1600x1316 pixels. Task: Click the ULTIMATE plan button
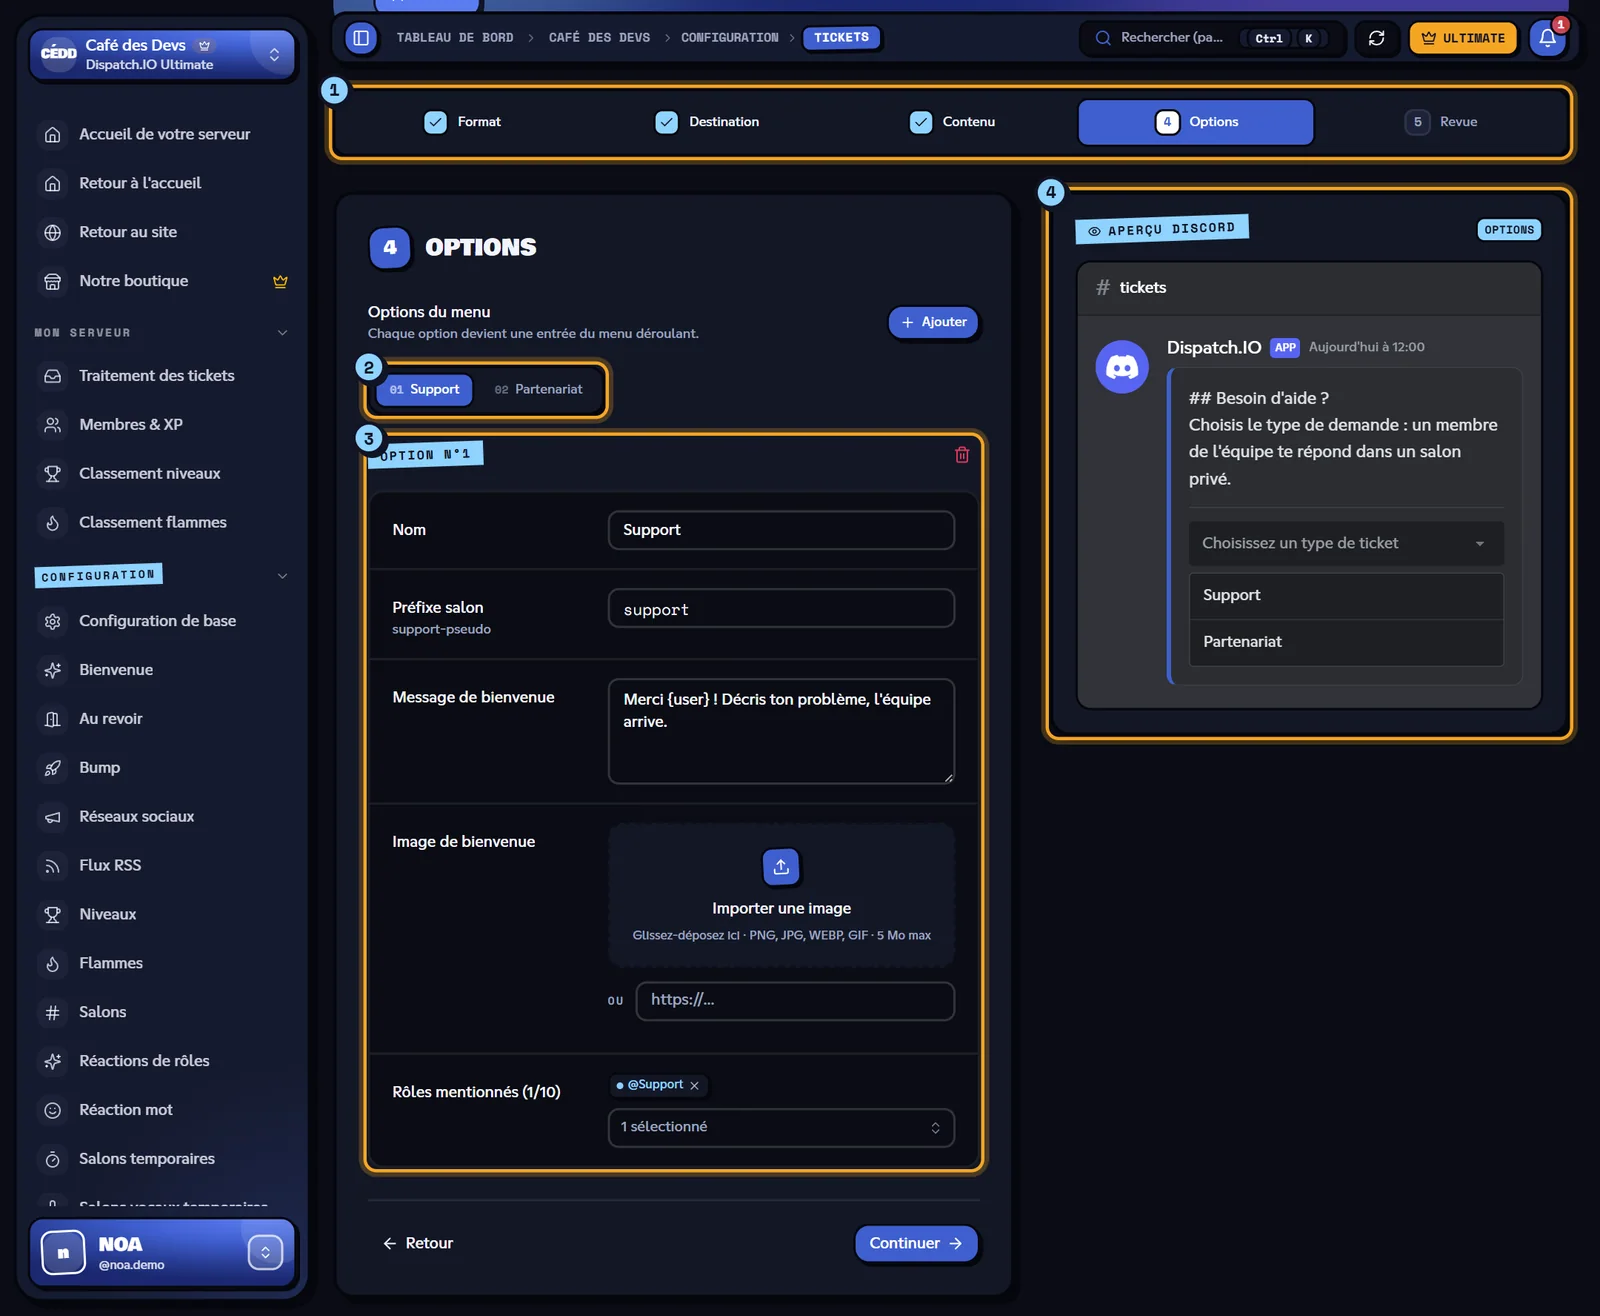tap(1463, 38)
